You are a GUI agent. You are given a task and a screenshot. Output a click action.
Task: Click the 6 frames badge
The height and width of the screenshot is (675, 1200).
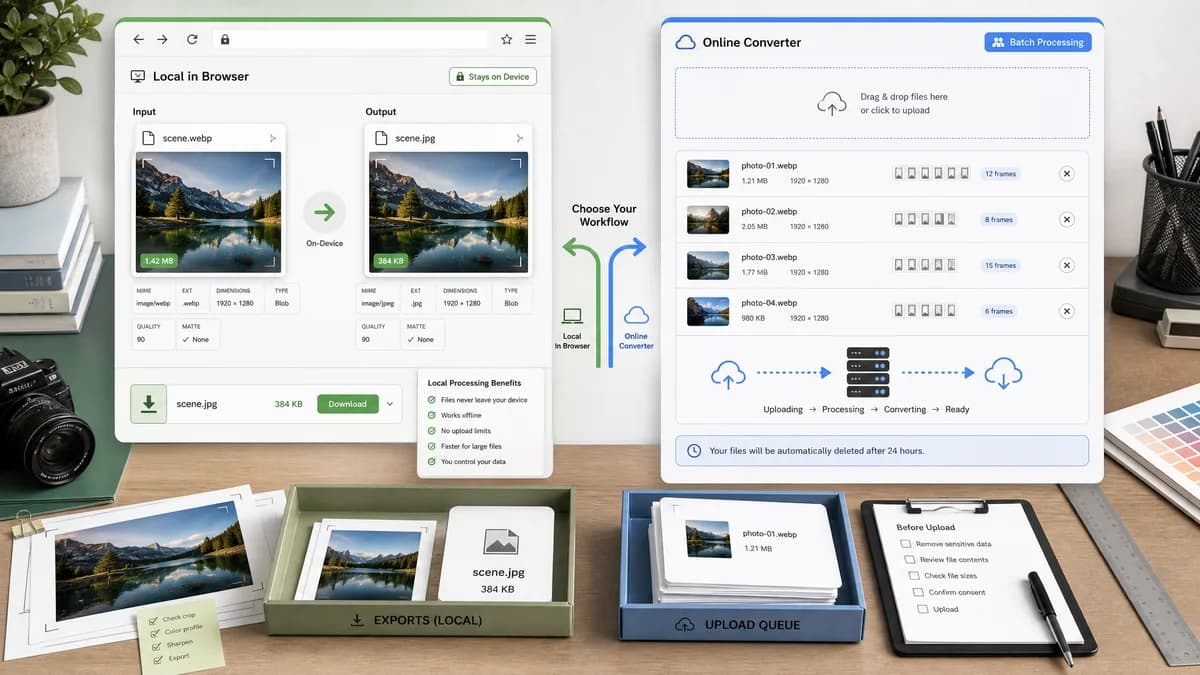pos(999,311)
